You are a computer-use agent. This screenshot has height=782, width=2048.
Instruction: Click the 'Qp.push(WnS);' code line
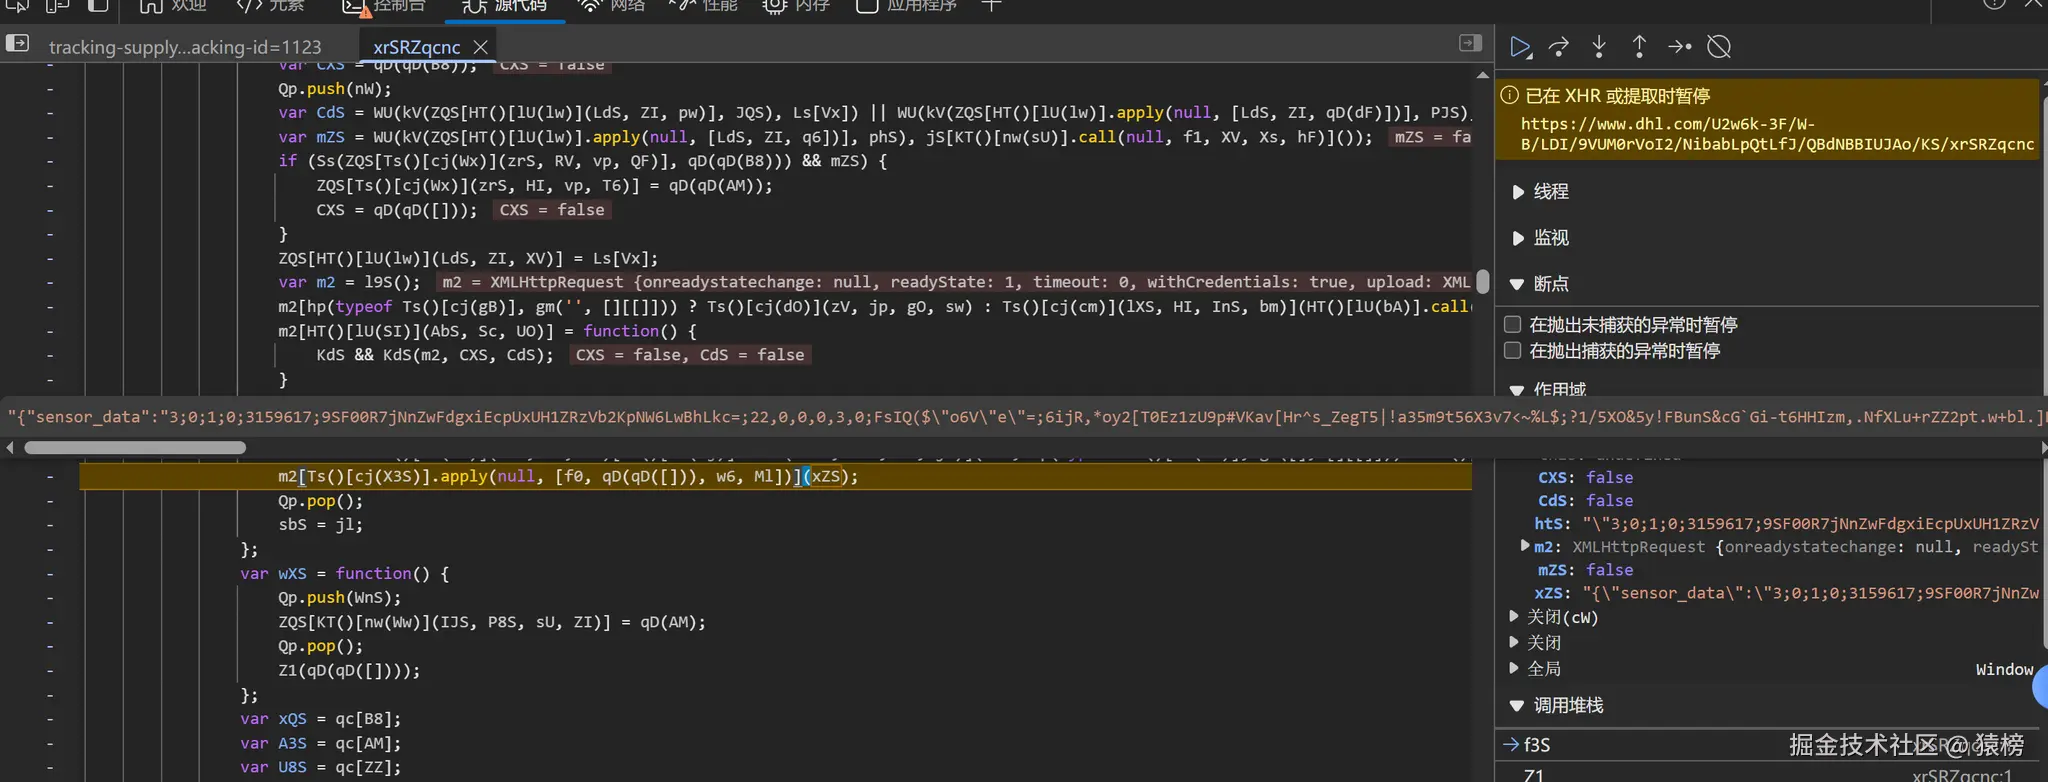pyautogui.click(x=339, y=597)
